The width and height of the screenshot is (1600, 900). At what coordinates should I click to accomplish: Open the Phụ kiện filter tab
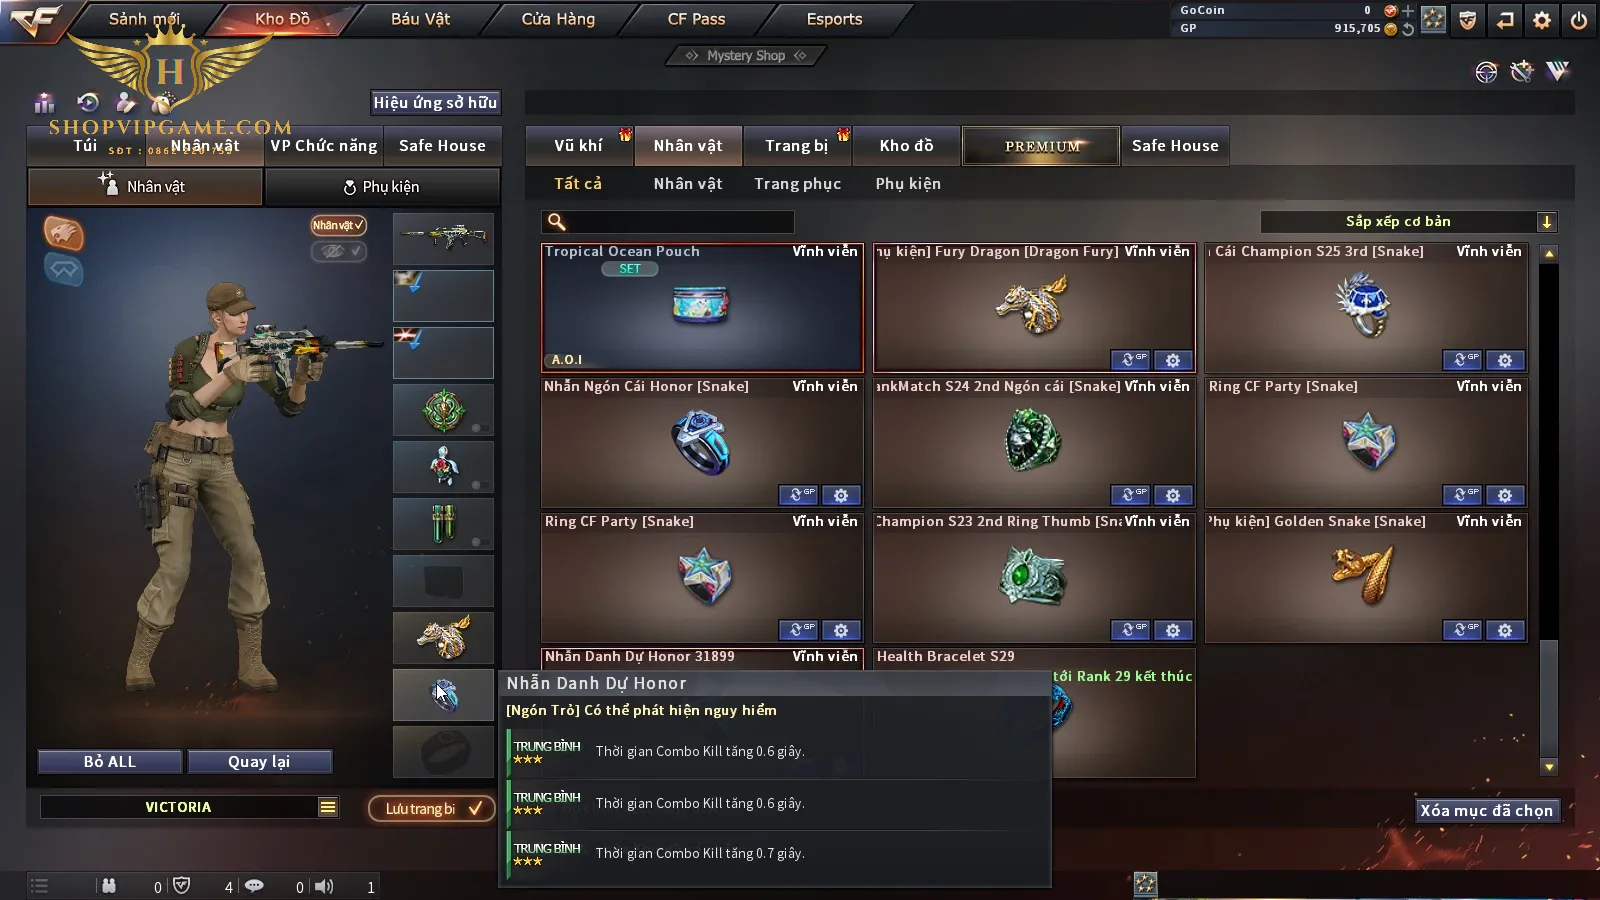(x=908, y=184)
